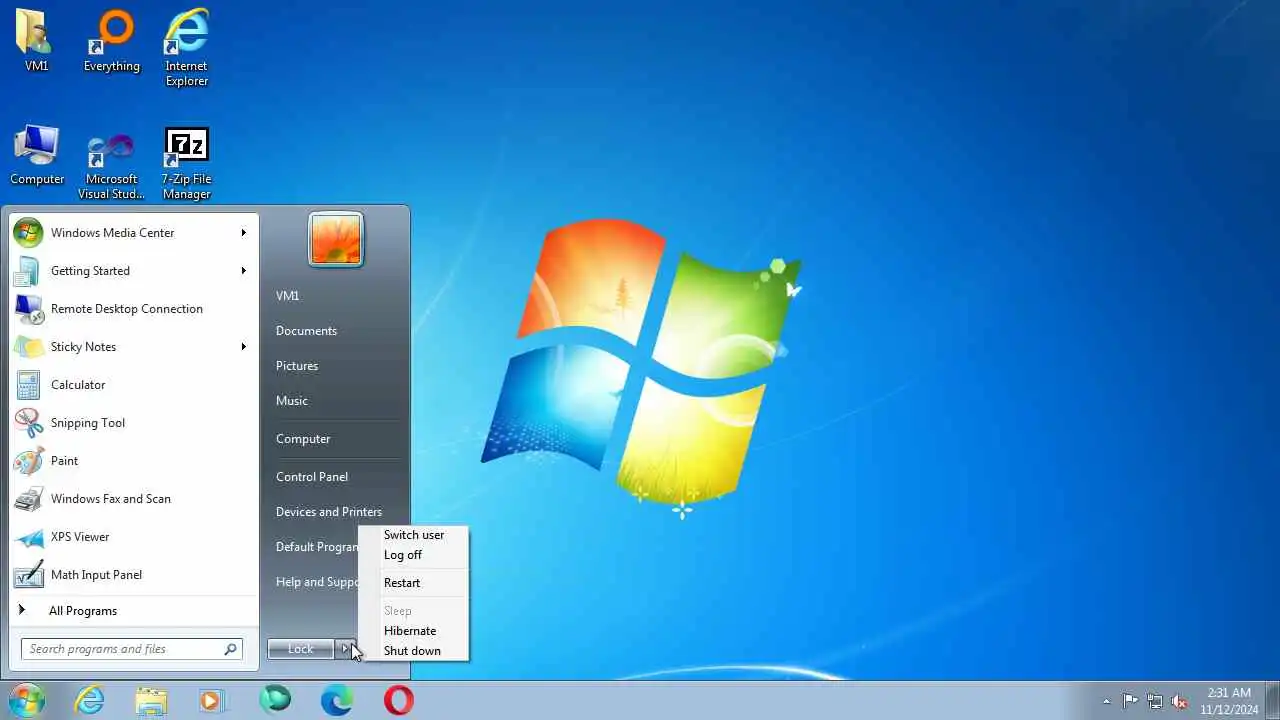Open the Action Center flag icon
This screenshot has width=1280, height=720.
[x=1130, y=701]
